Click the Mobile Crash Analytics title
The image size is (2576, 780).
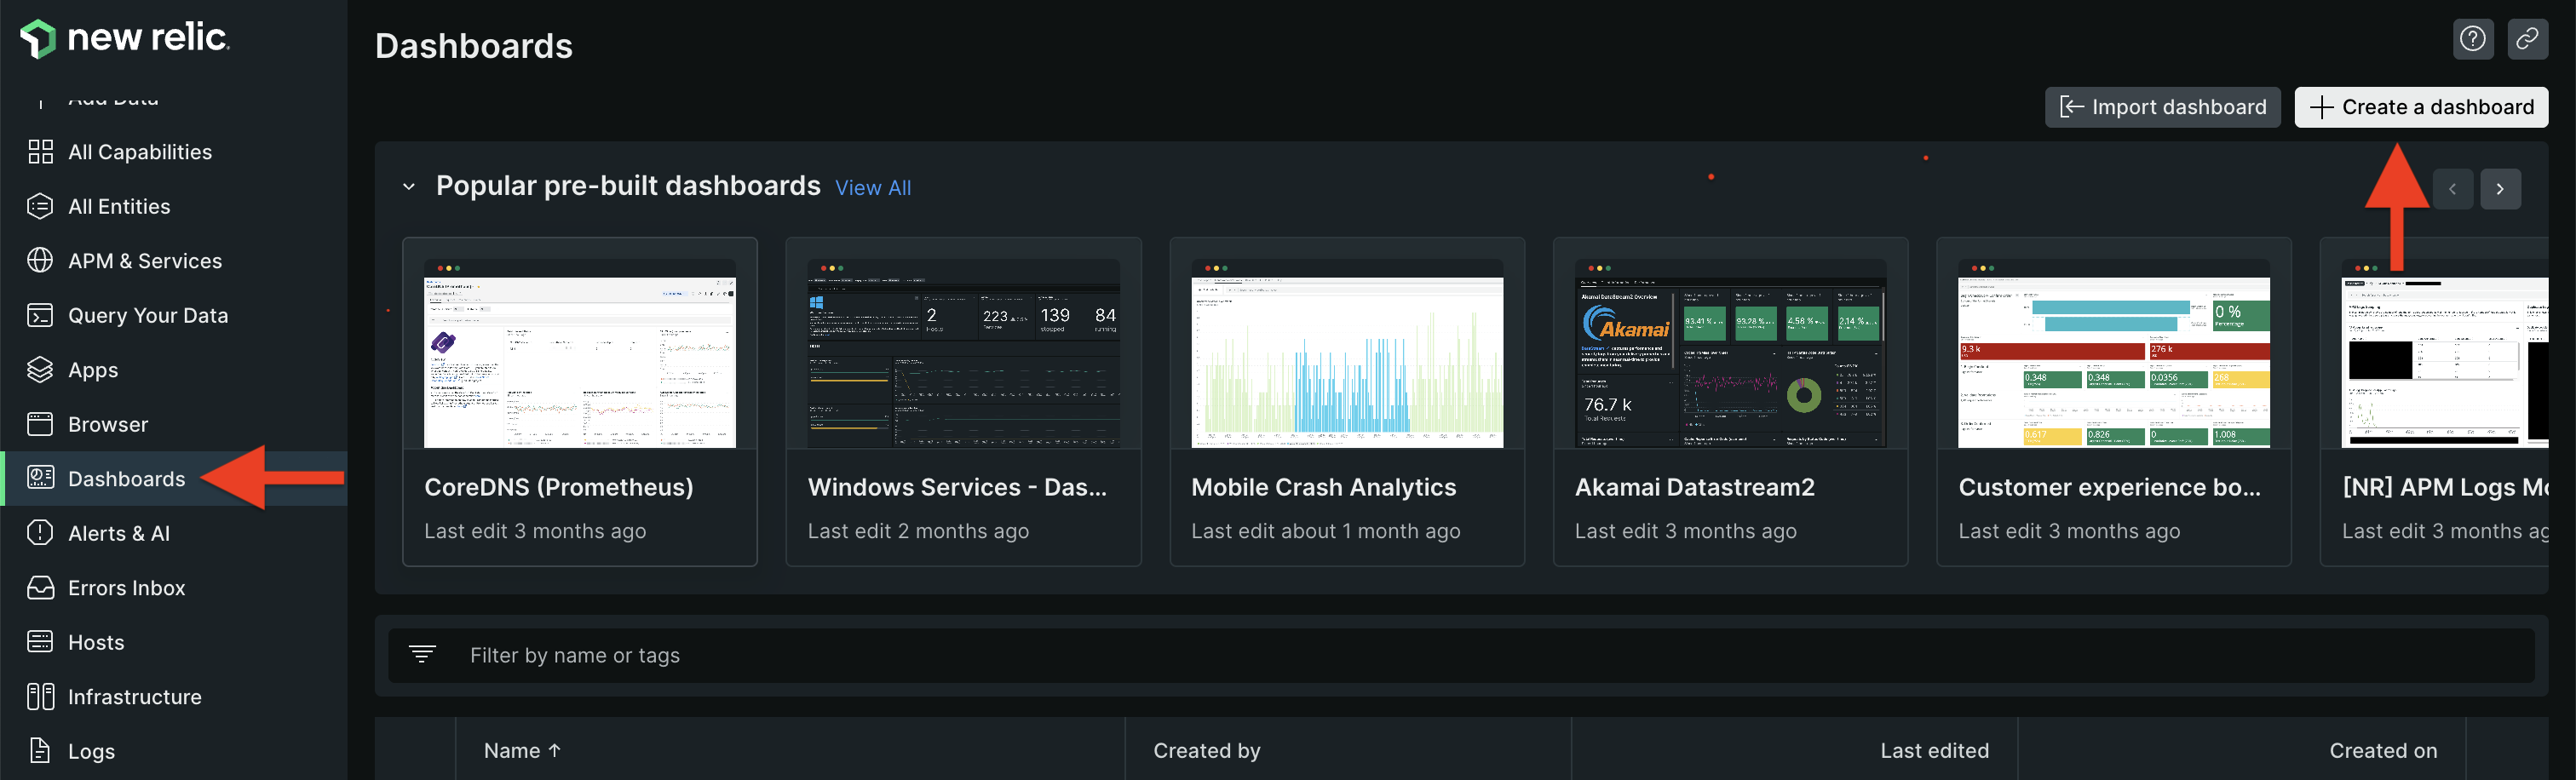tap(1323, 487)
